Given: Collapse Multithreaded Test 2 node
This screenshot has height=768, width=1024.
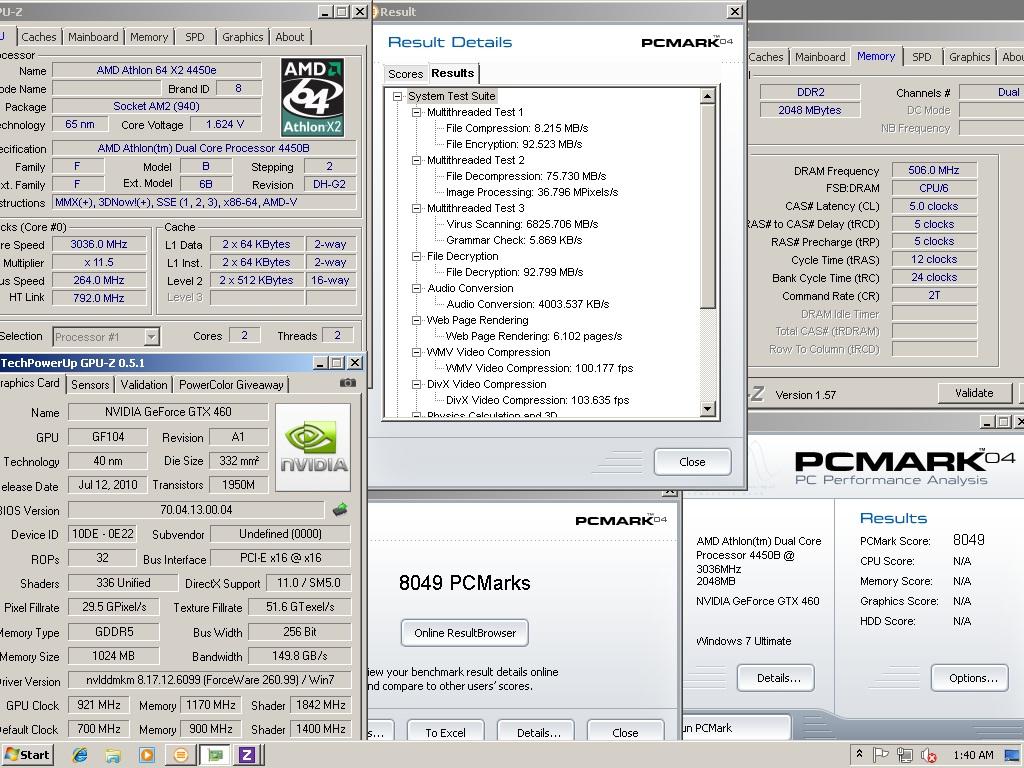Looking at the screenshot, I should click(x=416, y=160).
